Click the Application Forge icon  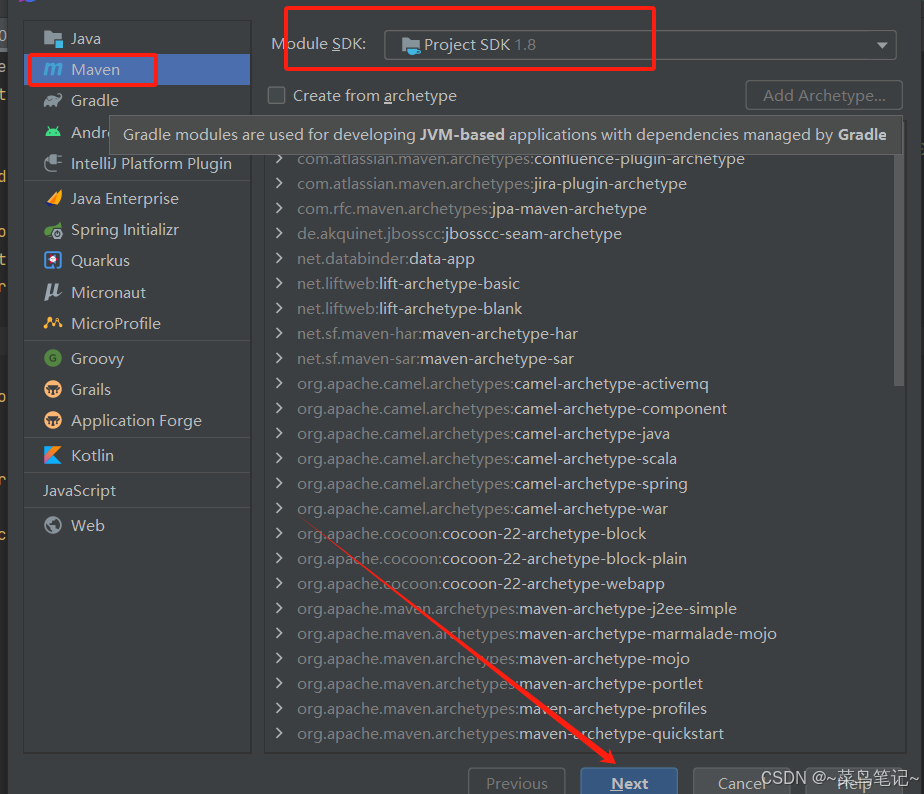53,420
